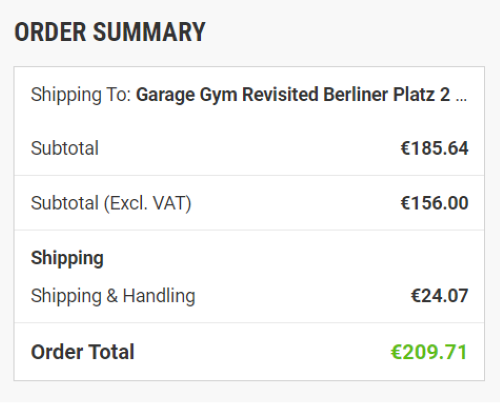
Task: Click the Berliner Platz 2 address text
Action: 387,94
